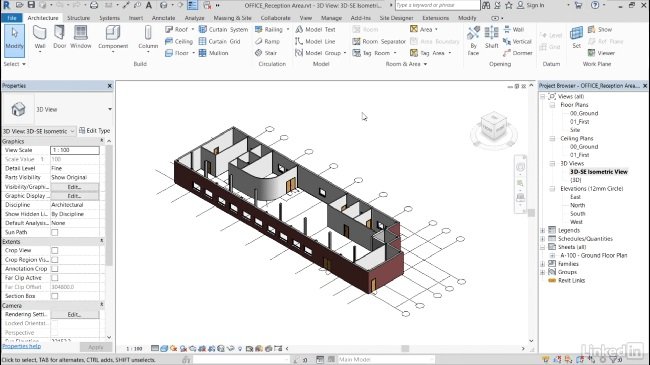Image resolution: width=650 pixels, height=365 pixels.
Task: Switch to the Annotate ribbon tab
Action: (x=163, y=18)
